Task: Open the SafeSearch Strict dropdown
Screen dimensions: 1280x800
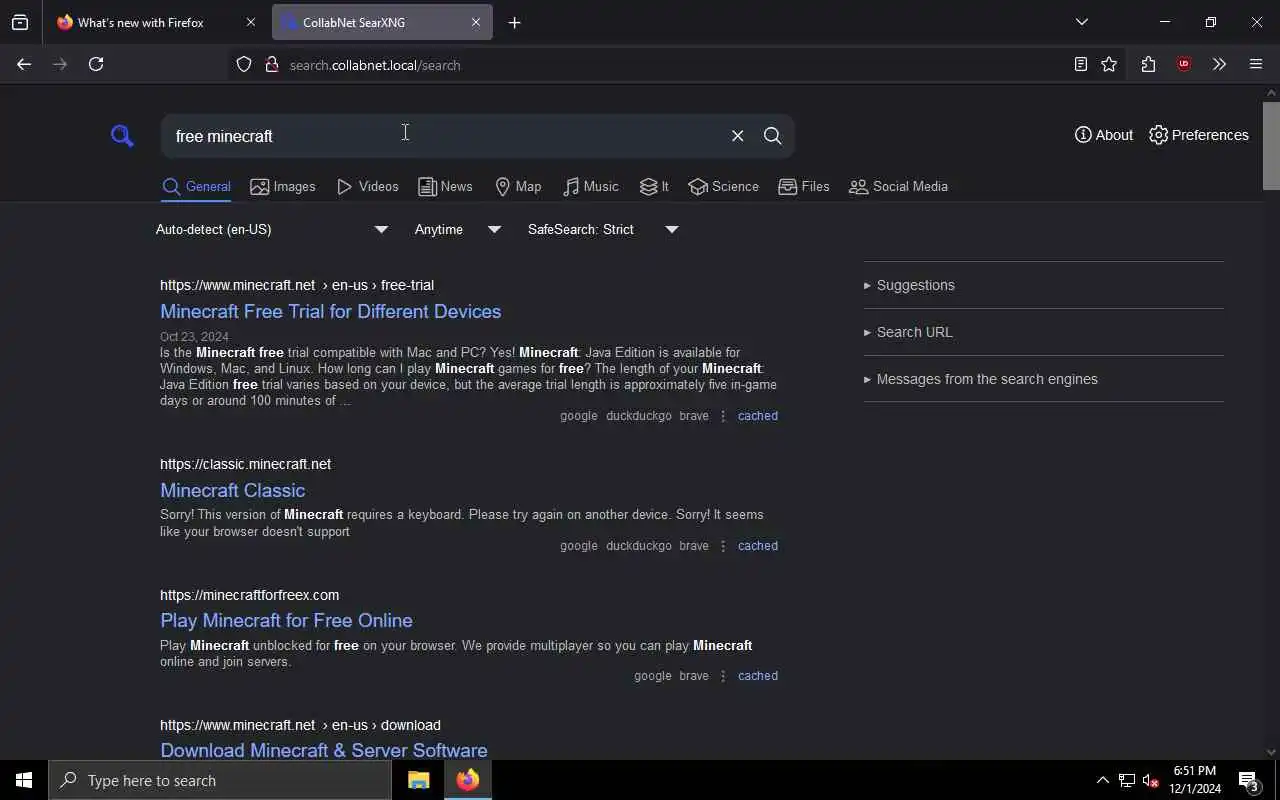Action: (x=603, y=230)
